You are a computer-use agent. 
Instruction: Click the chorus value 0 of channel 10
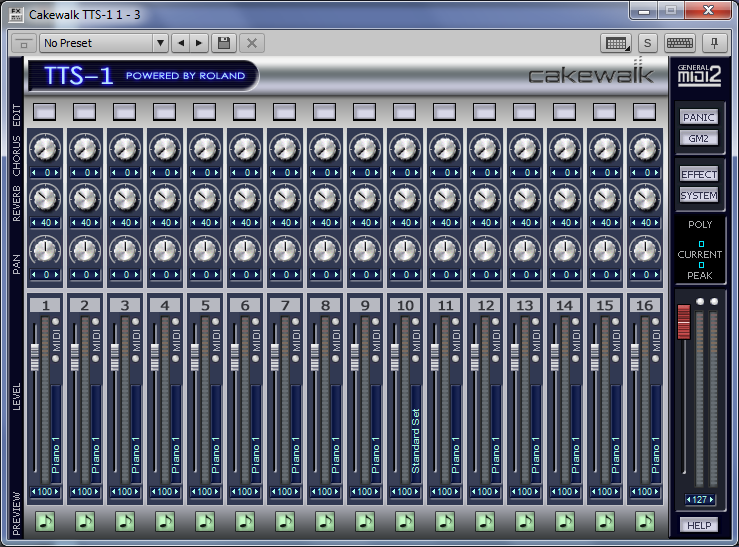[x=405, y=173]
